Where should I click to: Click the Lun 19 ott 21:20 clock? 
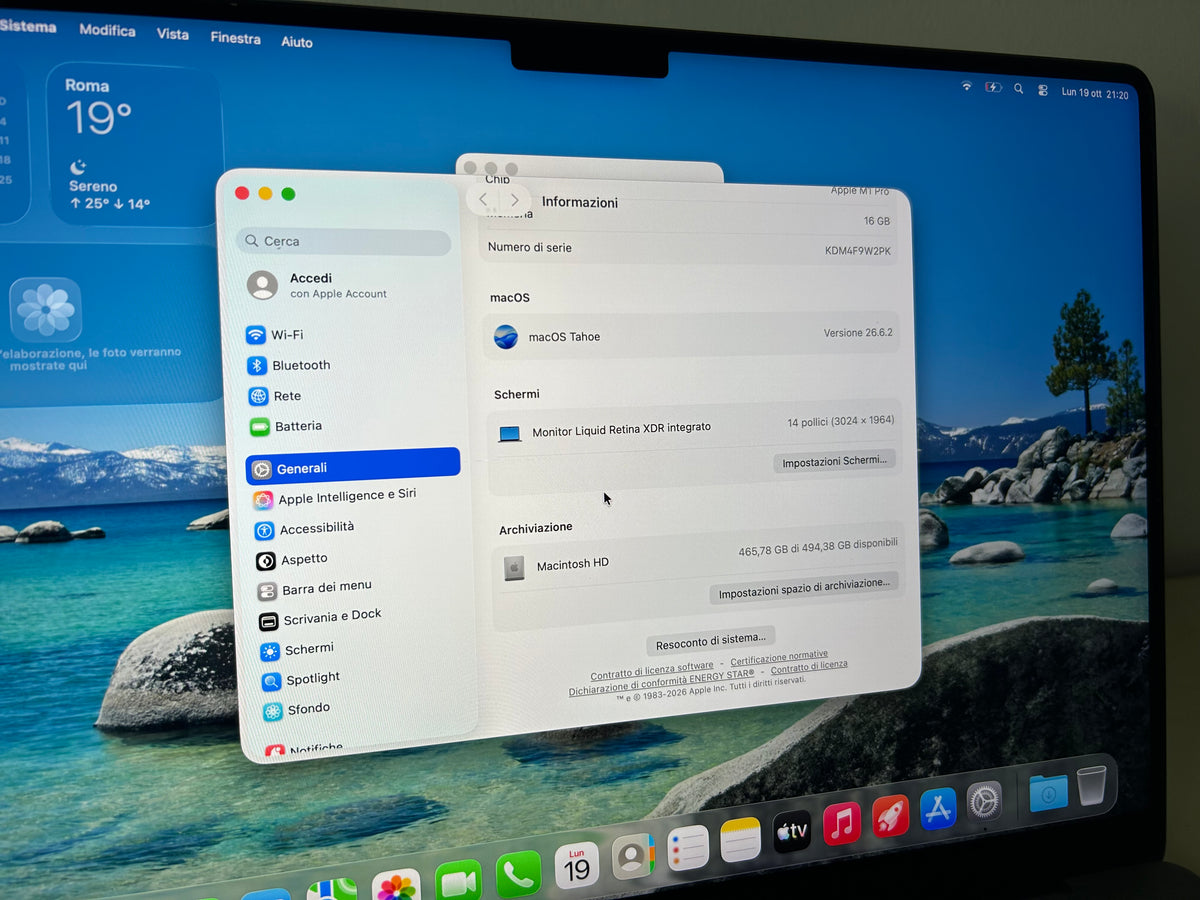pyautogui.click(x=1095, y=94)
